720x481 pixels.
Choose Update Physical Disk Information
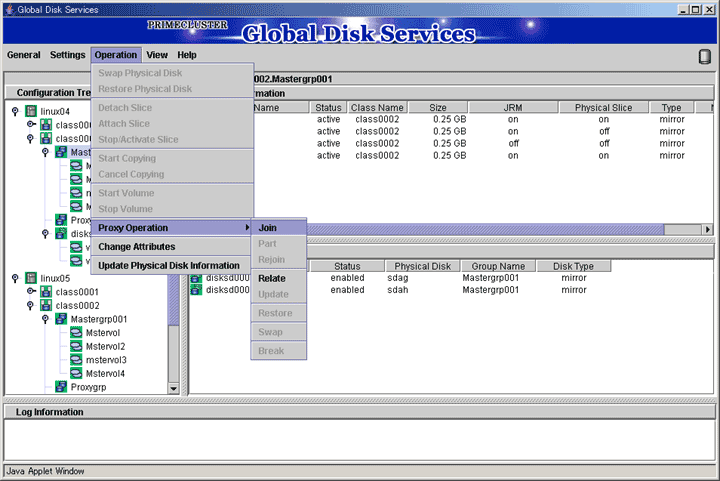[172, 265]
